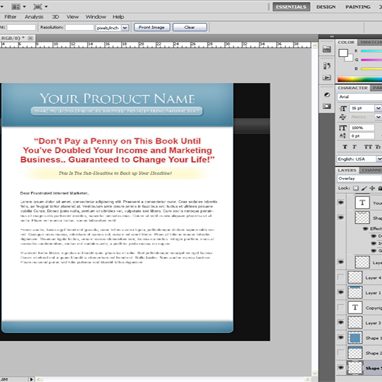Show the hidden Copyright text layer
Image resolution: width=382 pixels, height=382 pixels.
click(x=341, y=307)
